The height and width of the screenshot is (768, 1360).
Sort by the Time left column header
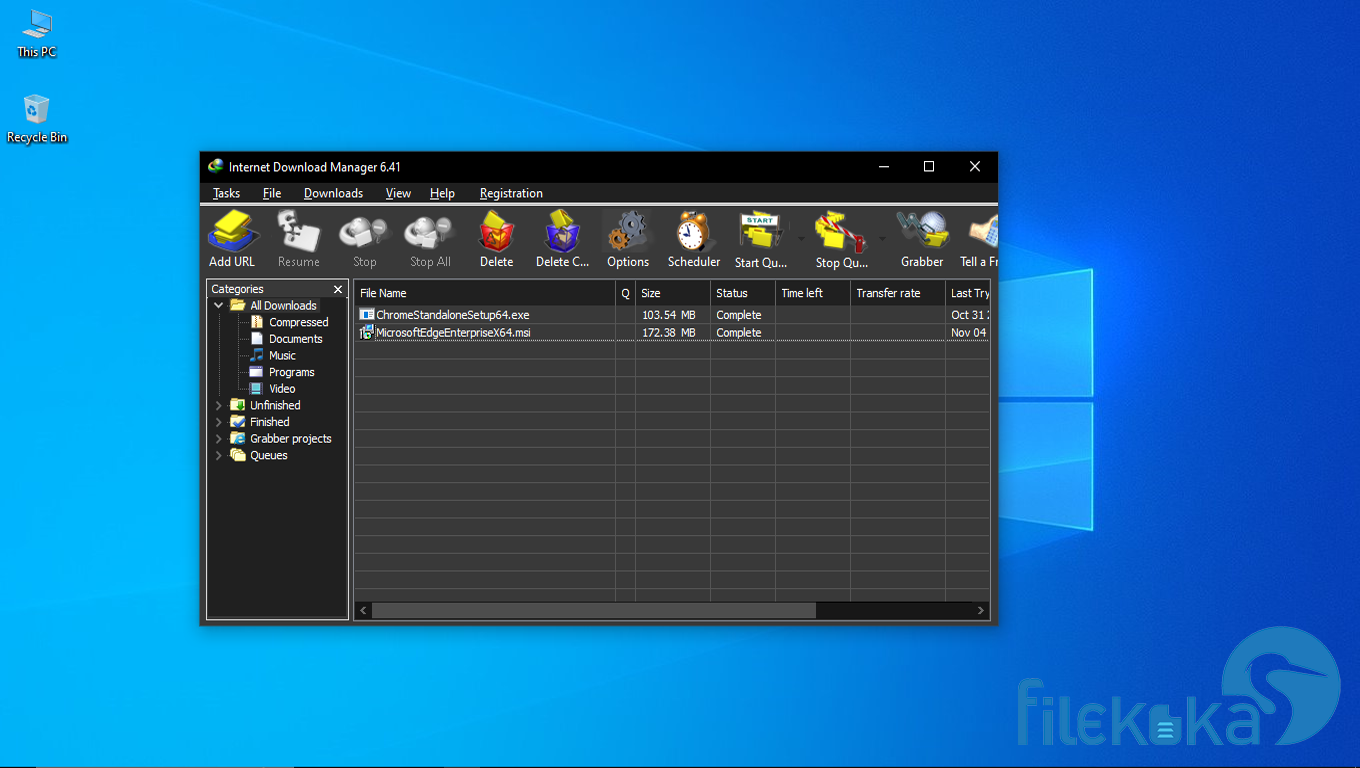click(813, 293)
